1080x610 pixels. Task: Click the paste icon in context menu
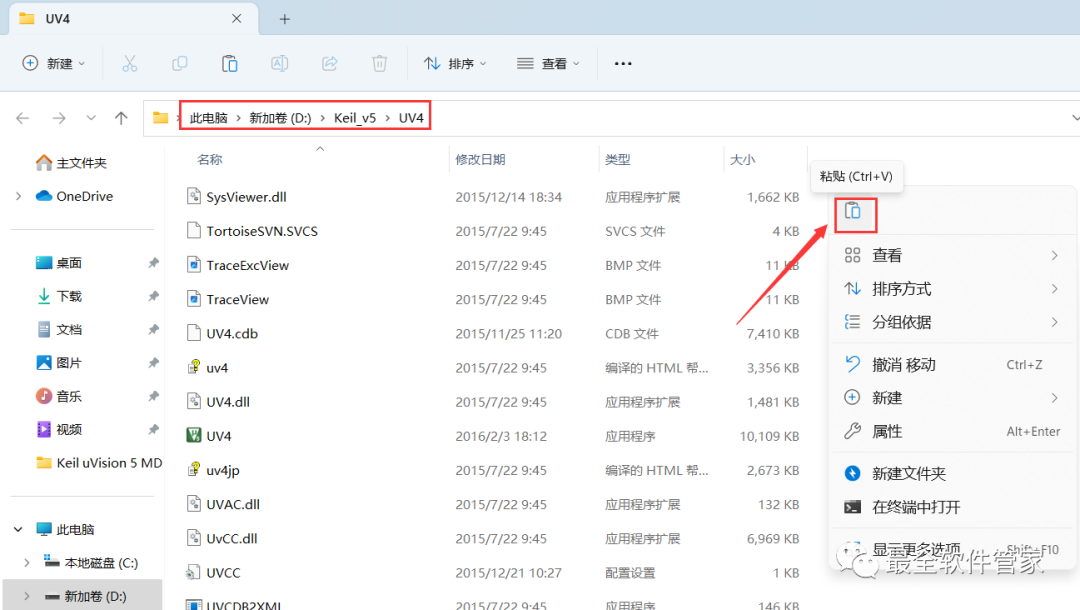tap(853, 212)
